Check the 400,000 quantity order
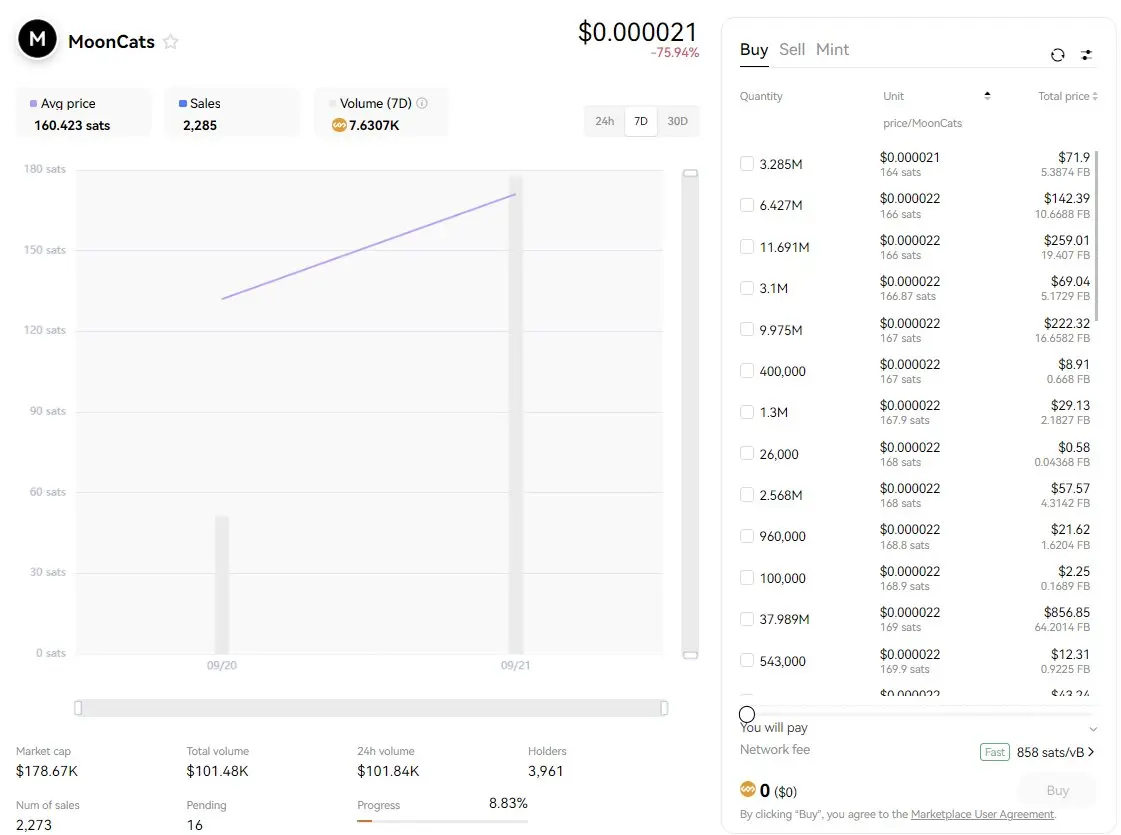This screenshot has height=835, width=1121. pos(747,370)
